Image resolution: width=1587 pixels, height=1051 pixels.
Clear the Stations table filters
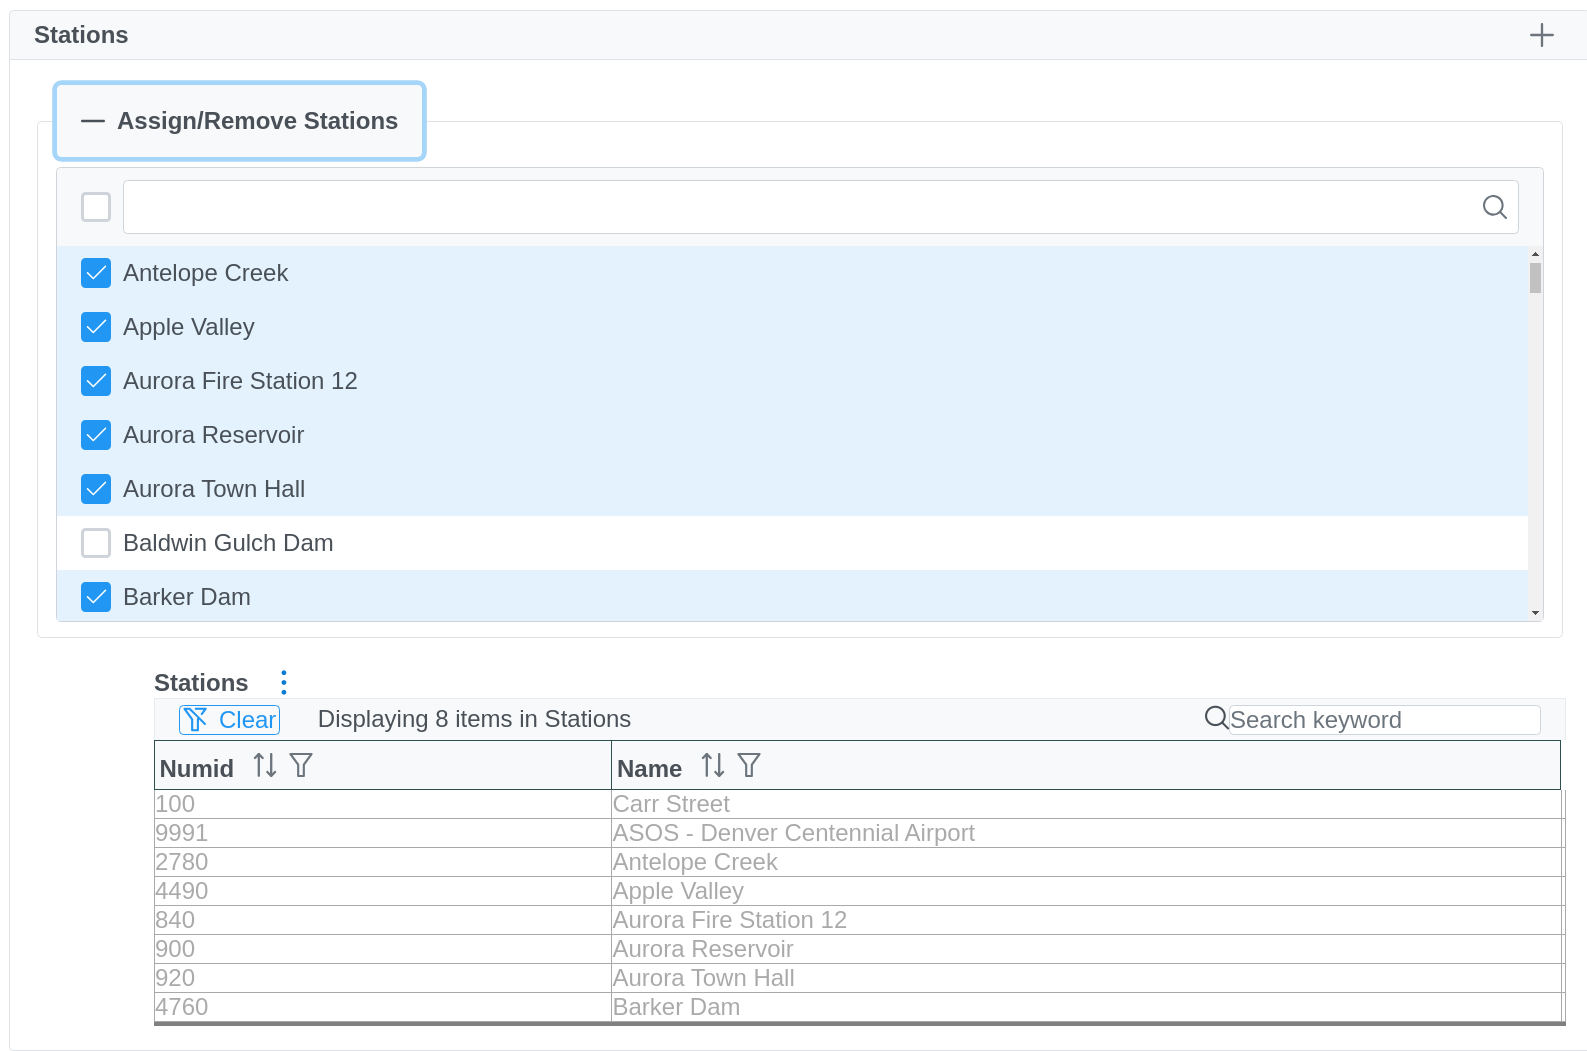229,720
